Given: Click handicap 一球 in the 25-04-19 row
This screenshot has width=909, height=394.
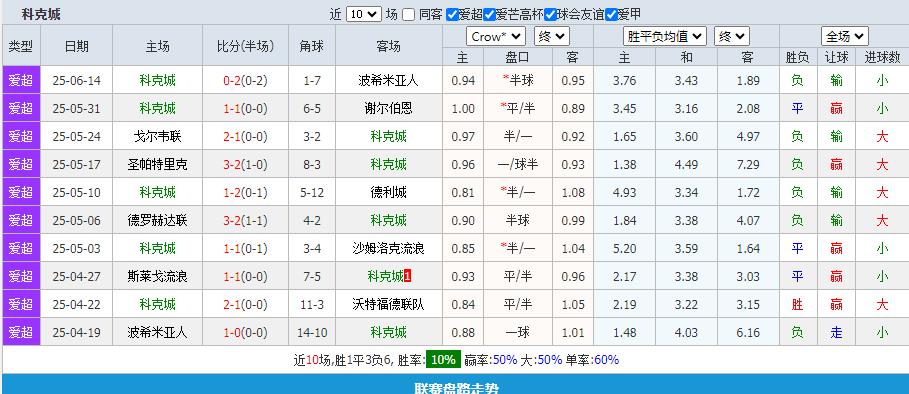Looking at the screenshot, I should click(x=518, y=333).
